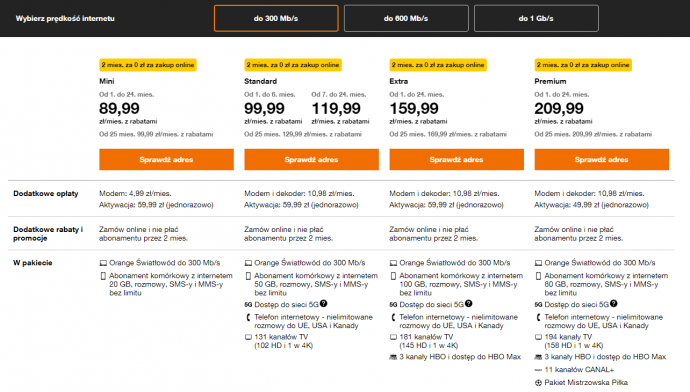Click icon beside '11 kanałów CANAL+'
690x392 pixels.
tap(538, 370)
